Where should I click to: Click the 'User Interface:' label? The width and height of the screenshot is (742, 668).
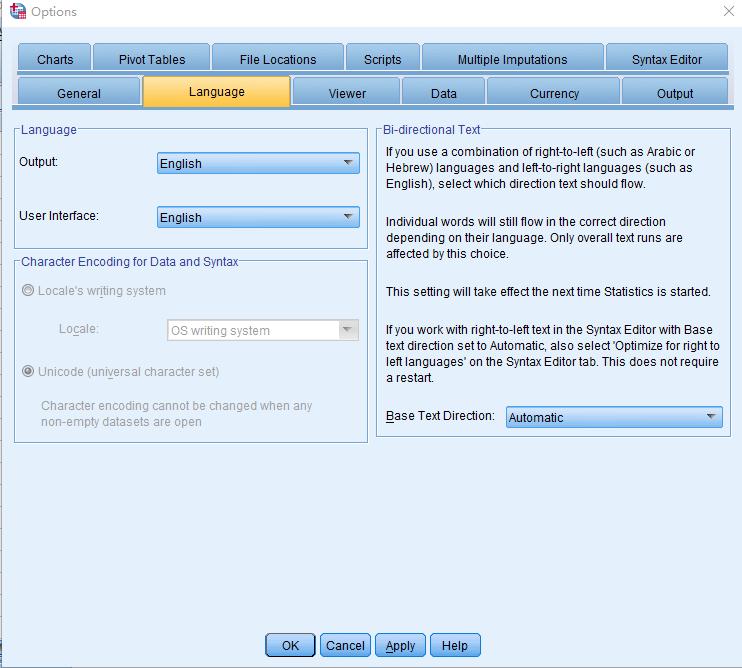(59, 216)
